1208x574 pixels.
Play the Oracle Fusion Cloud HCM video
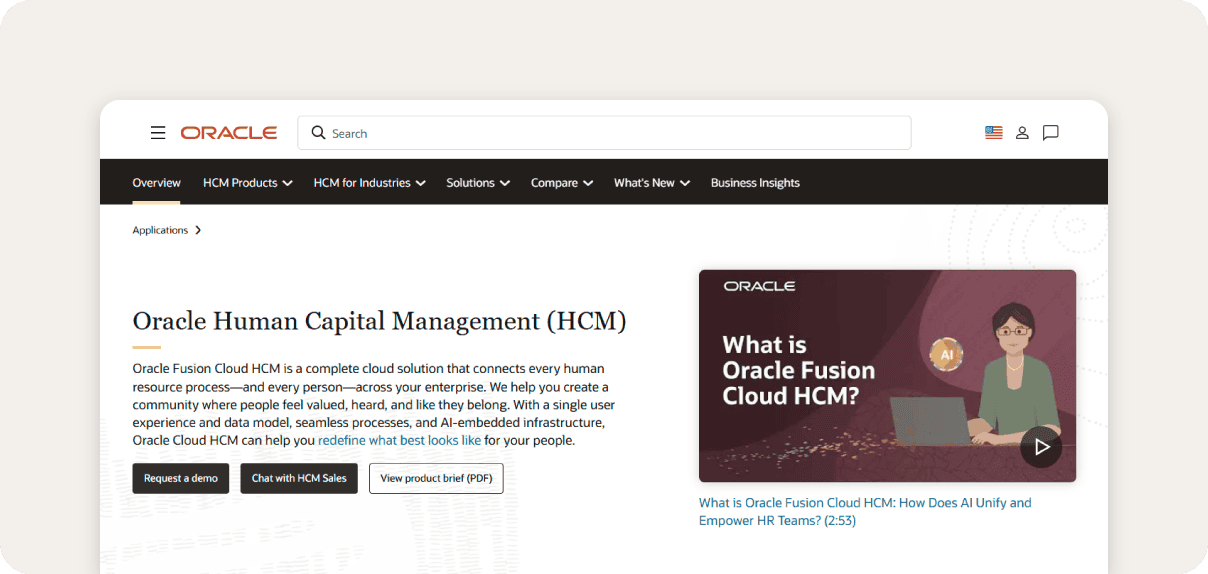[x=1041, y=447]
